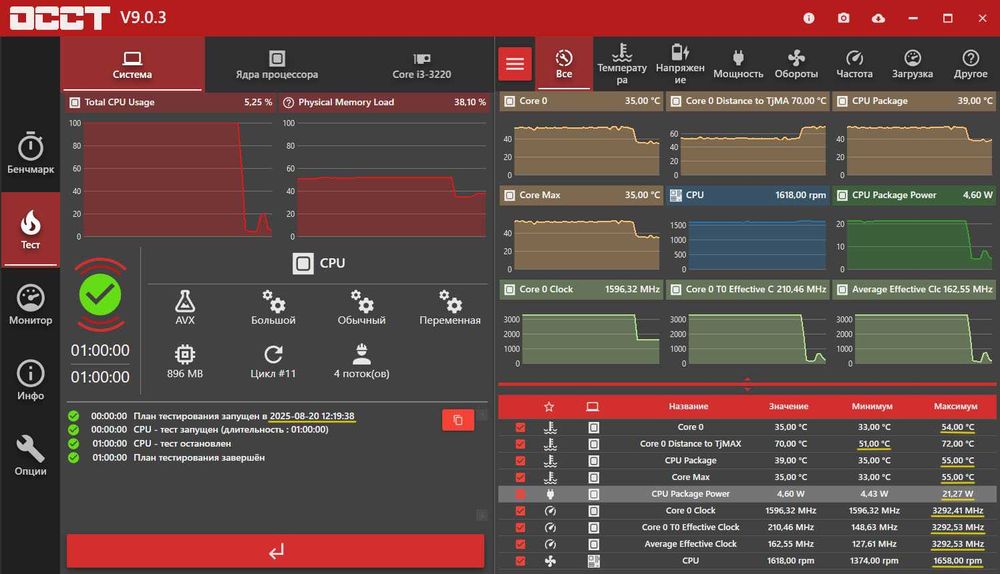
Task: Toggle the CPU fan row checkbox
Action: 520,561
